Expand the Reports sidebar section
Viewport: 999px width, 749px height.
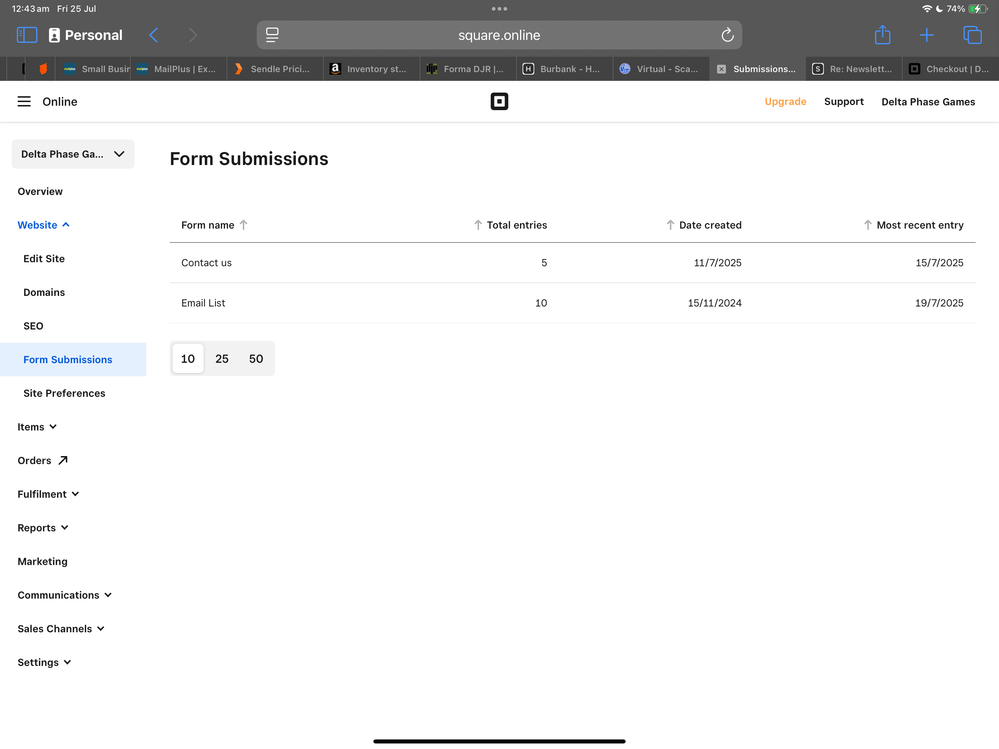[43, 528]
